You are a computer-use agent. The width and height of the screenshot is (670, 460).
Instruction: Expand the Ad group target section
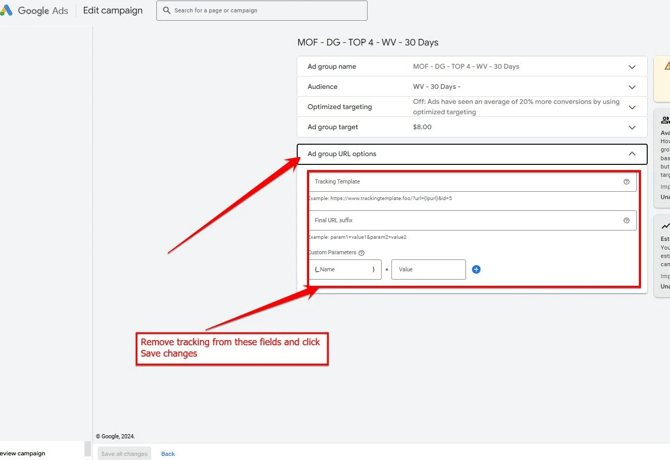point(631,128)
